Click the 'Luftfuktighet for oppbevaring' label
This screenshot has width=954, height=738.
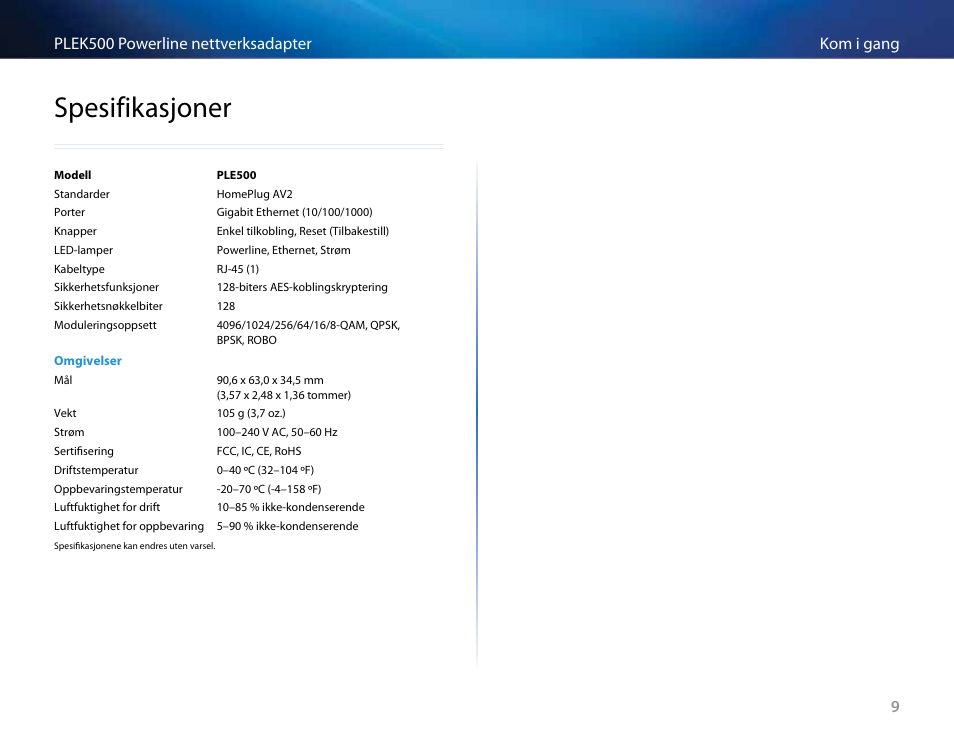point(129,526)
